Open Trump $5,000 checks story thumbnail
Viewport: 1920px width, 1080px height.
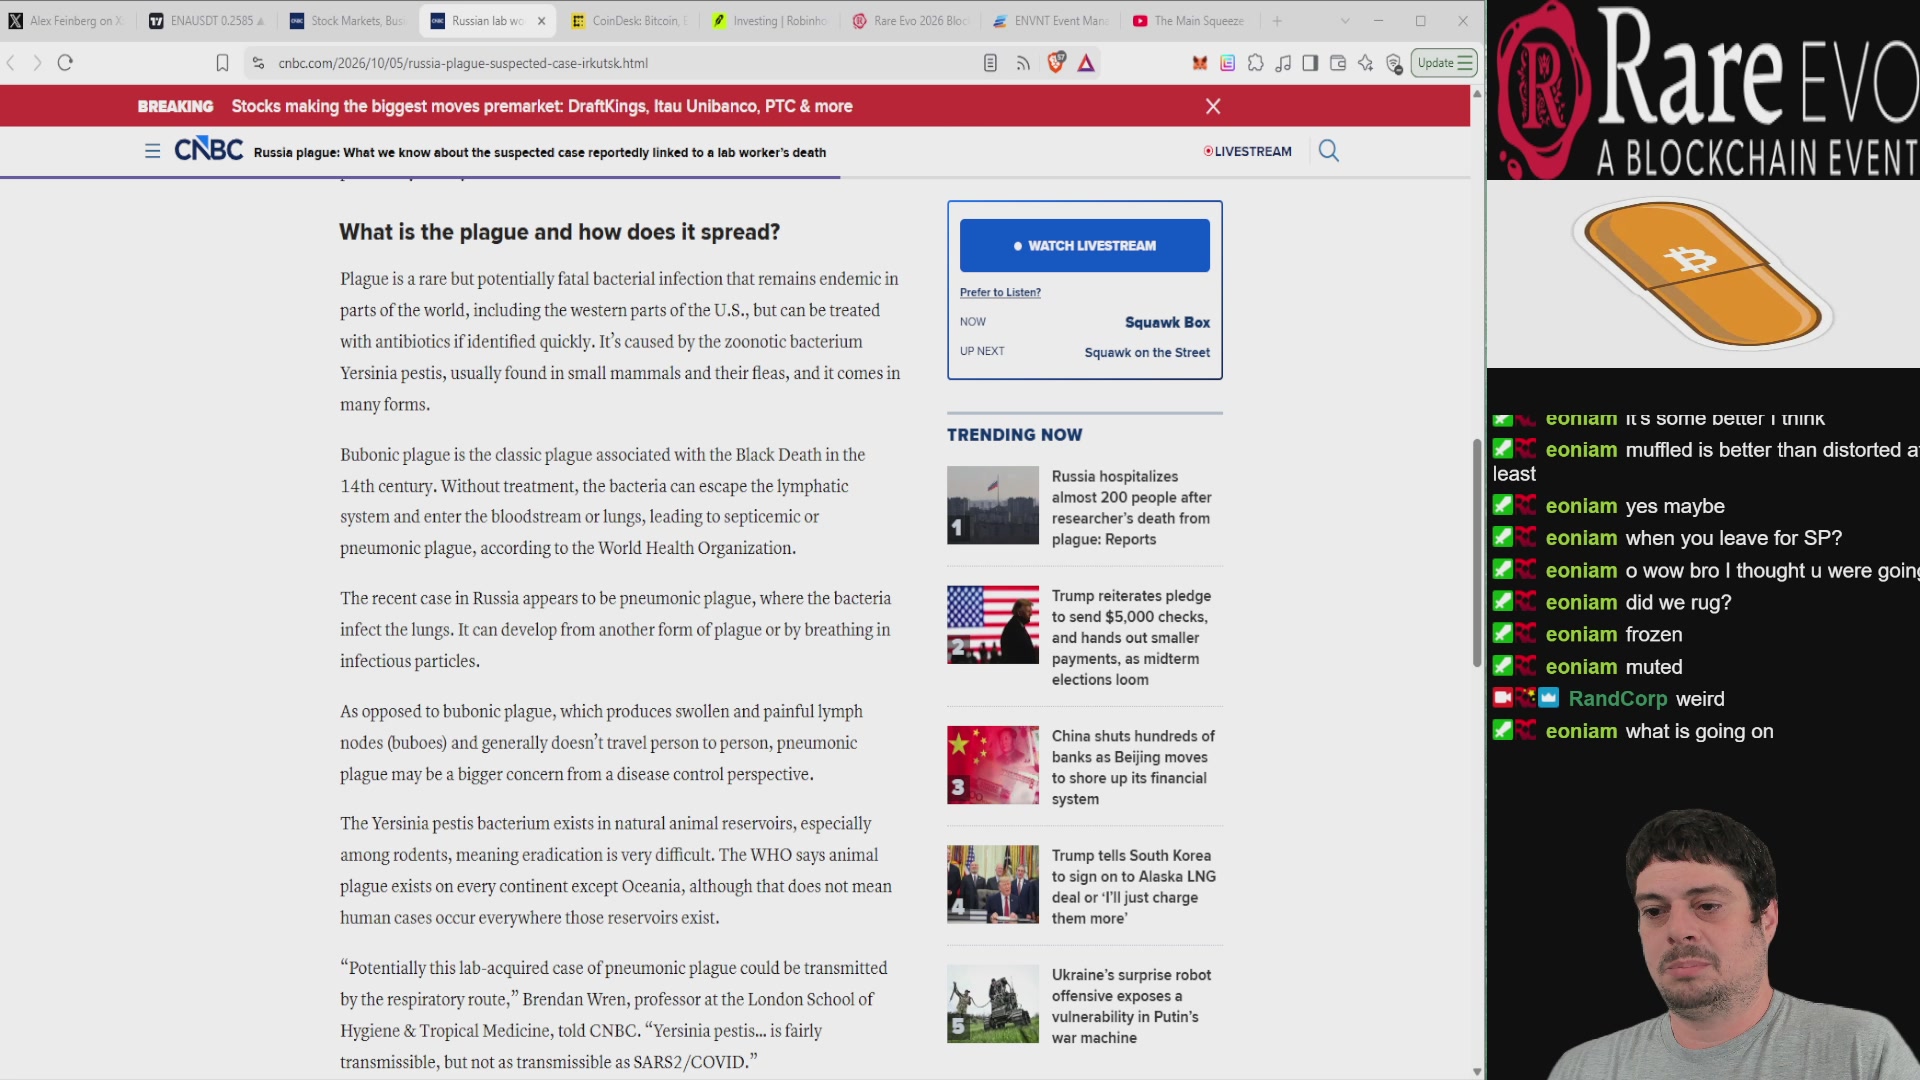click(x=993, y=625)
